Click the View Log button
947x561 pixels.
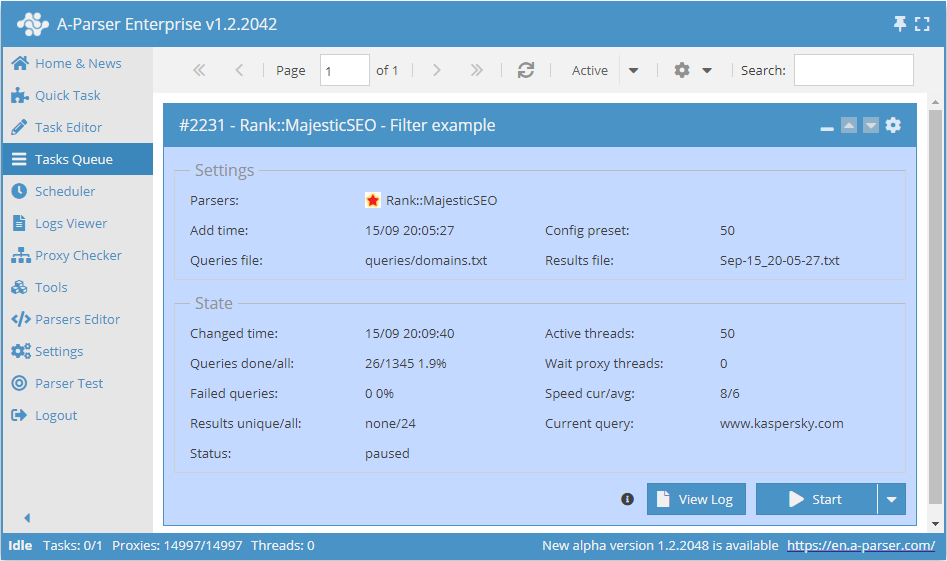click(x=696, y=499)
